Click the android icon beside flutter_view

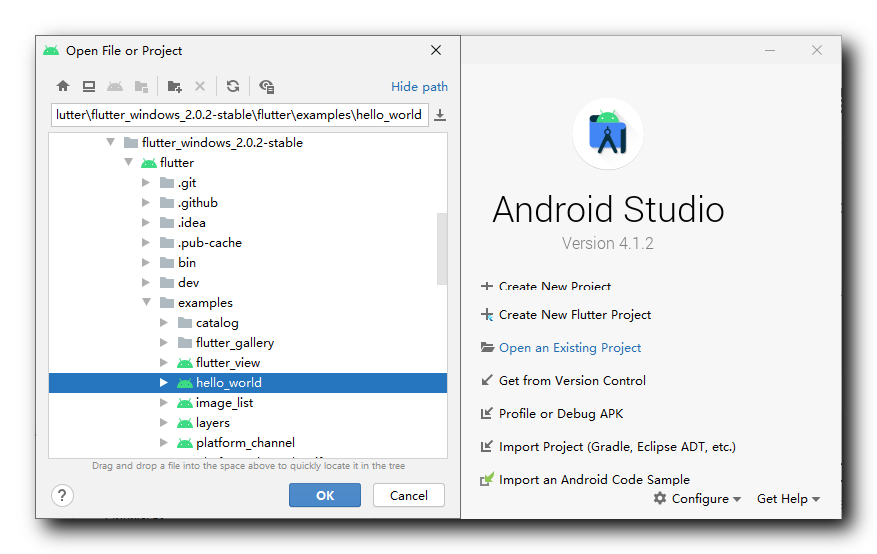tap(185, 363)
